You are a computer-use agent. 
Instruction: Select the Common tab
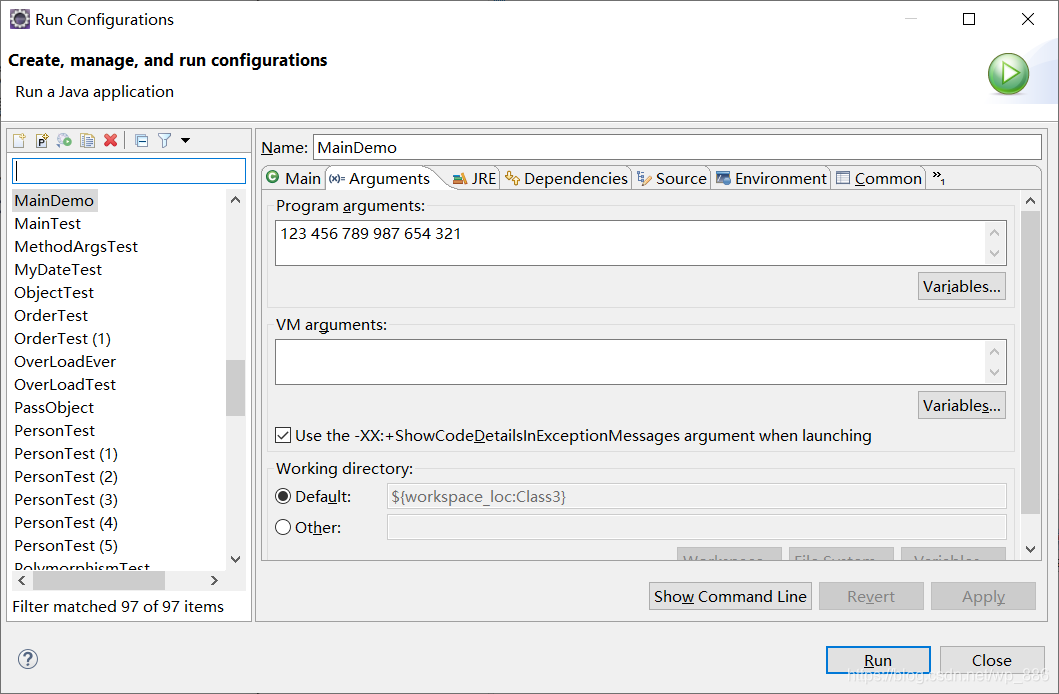point(879,178)
